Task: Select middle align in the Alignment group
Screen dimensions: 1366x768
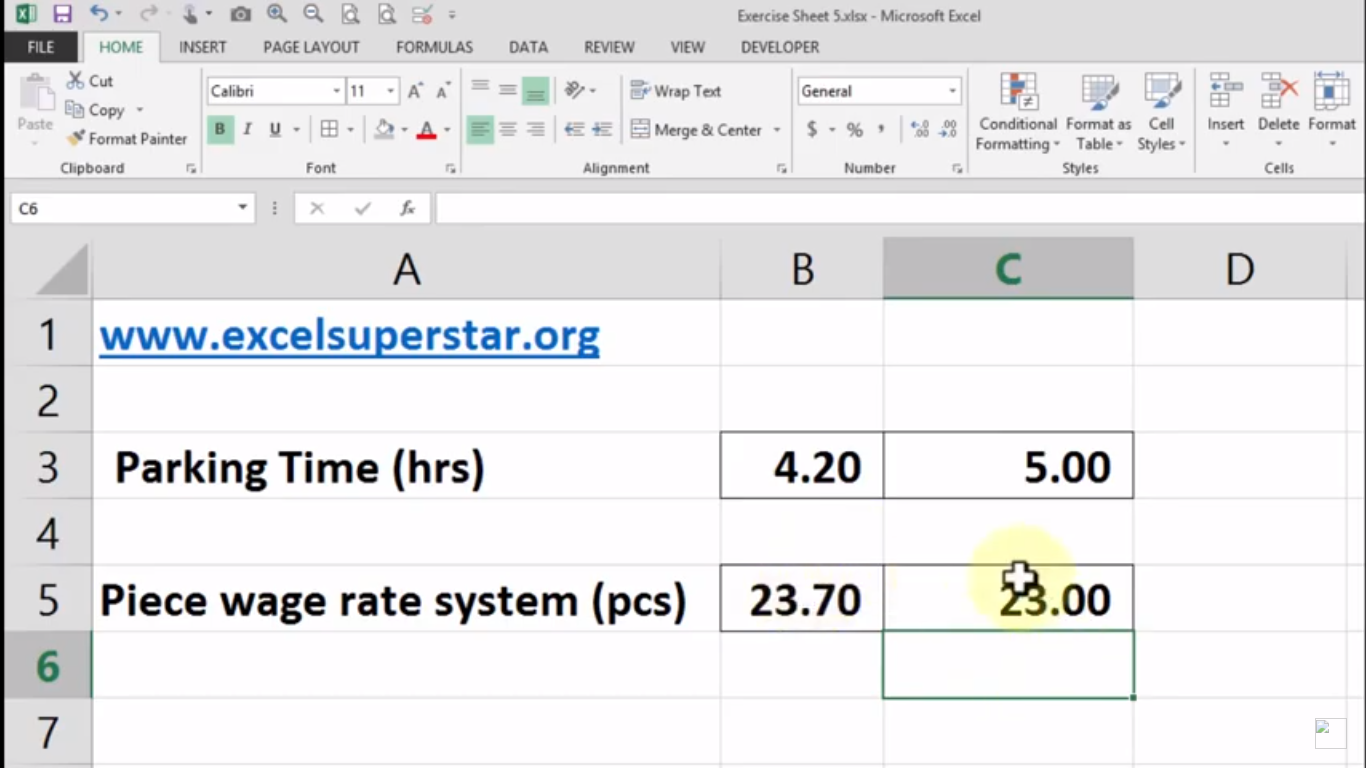Action: (x=508, y=91)
